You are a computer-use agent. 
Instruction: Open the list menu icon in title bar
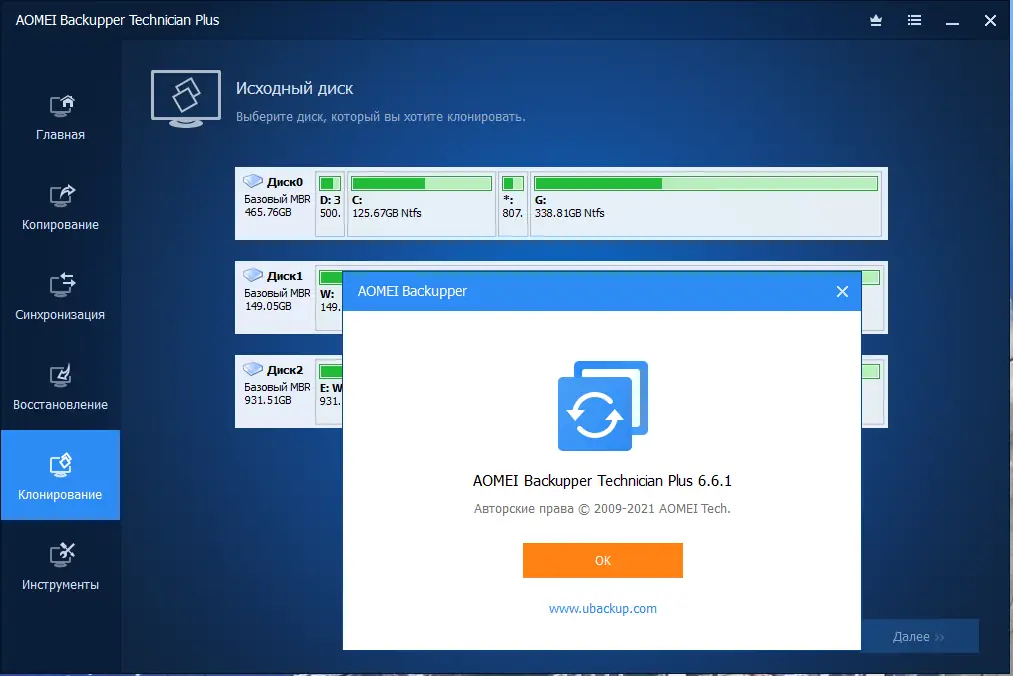coord(913,20)
